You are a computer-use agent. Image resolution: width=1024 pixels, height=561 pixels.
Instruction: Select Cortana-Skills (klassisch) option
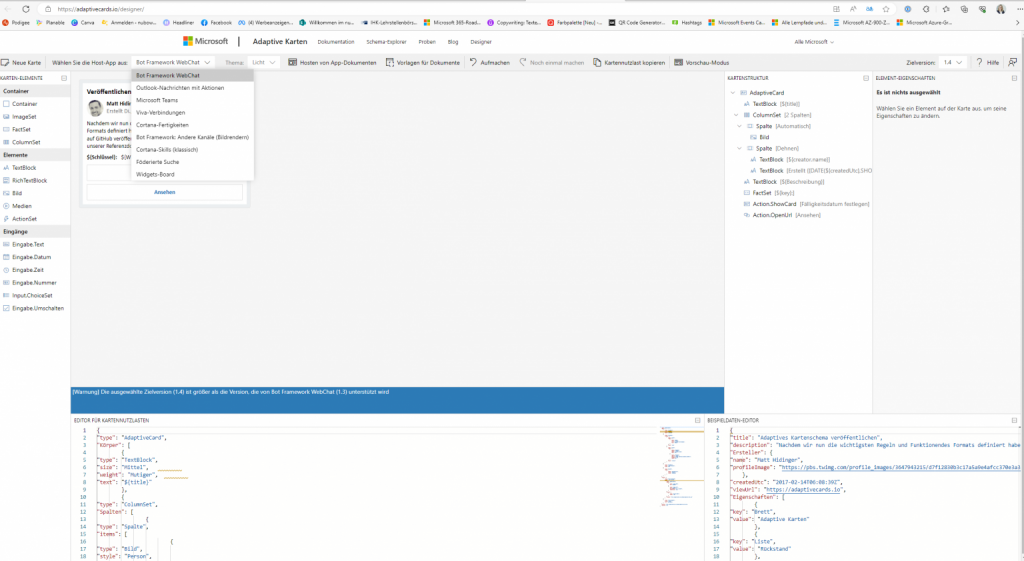tap(192, 150)
